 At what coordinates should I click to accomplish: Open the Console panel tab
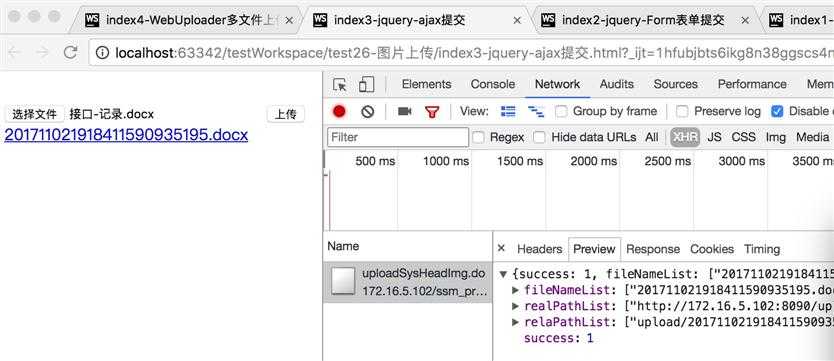[493, 84]
